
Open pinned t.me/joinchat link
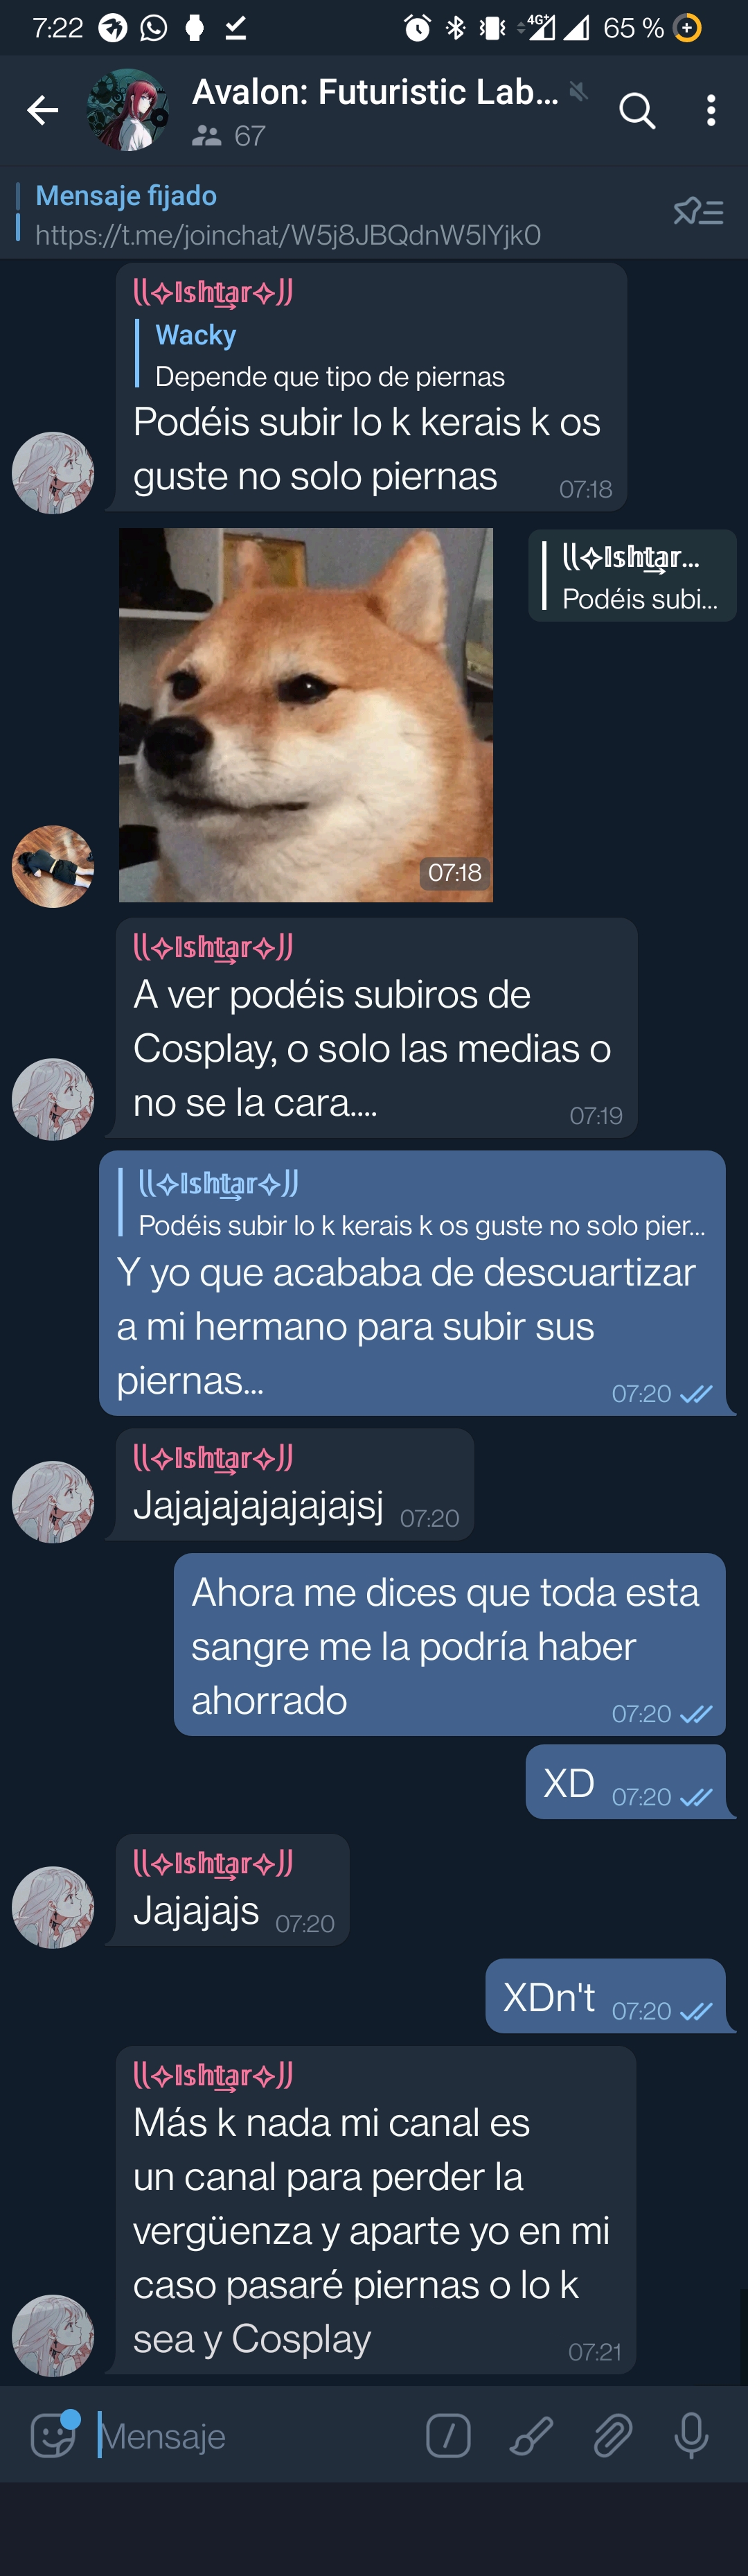pyautogui.click(x=288, y=234)
